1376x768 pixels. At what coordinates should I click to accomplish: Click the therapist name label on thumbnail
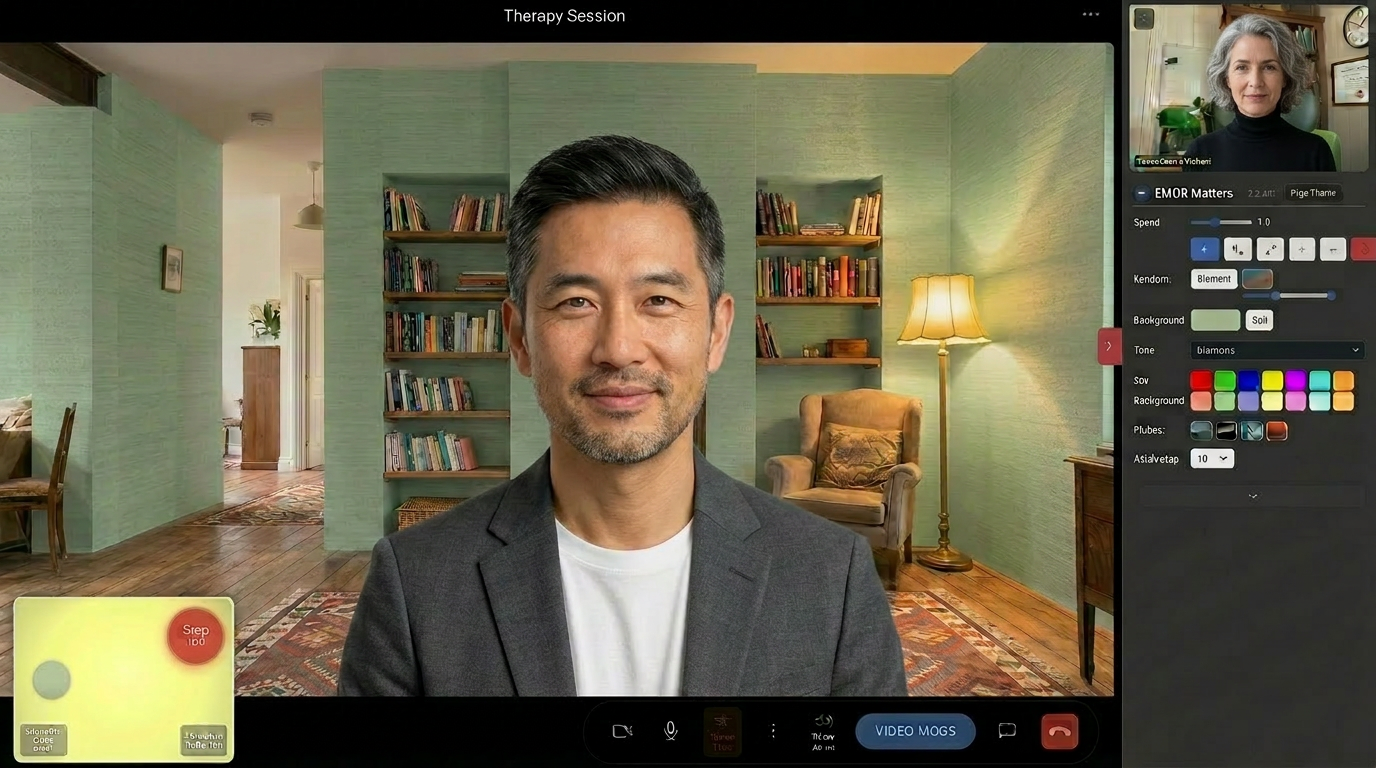pos(1173,161)
